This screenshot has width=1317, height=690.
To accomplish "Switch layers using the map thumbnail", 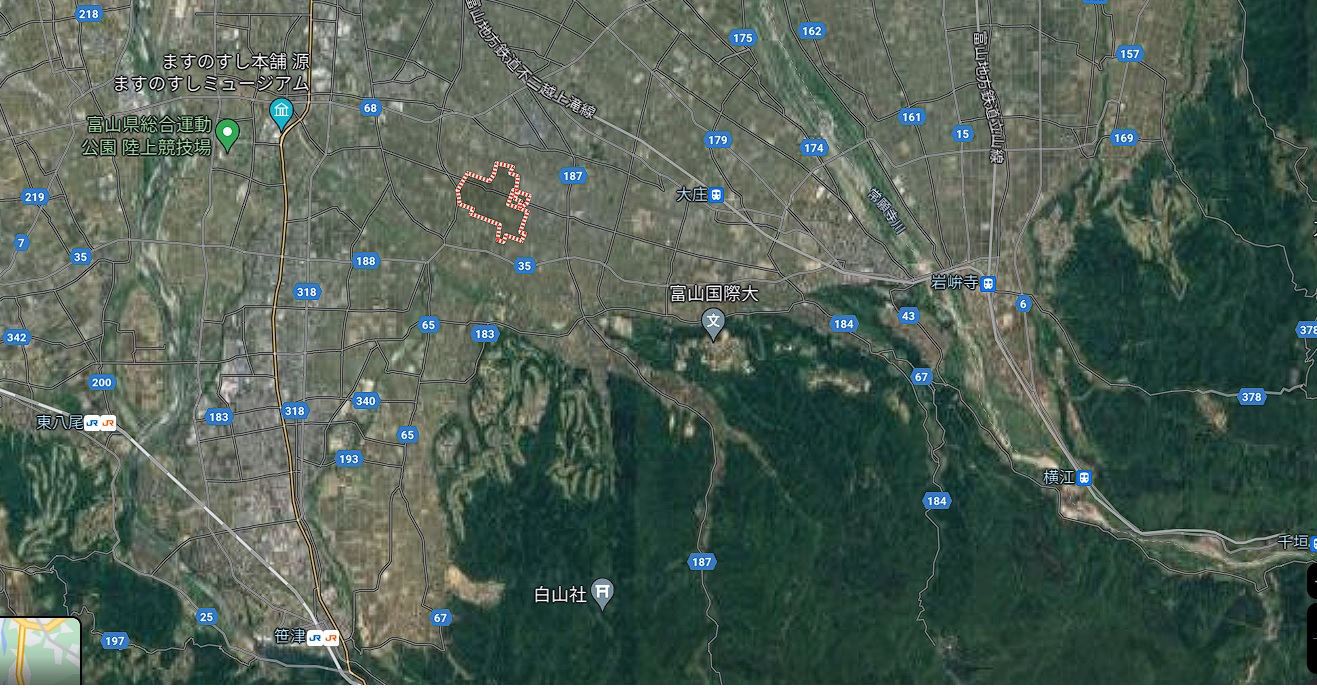I will 40,652.
